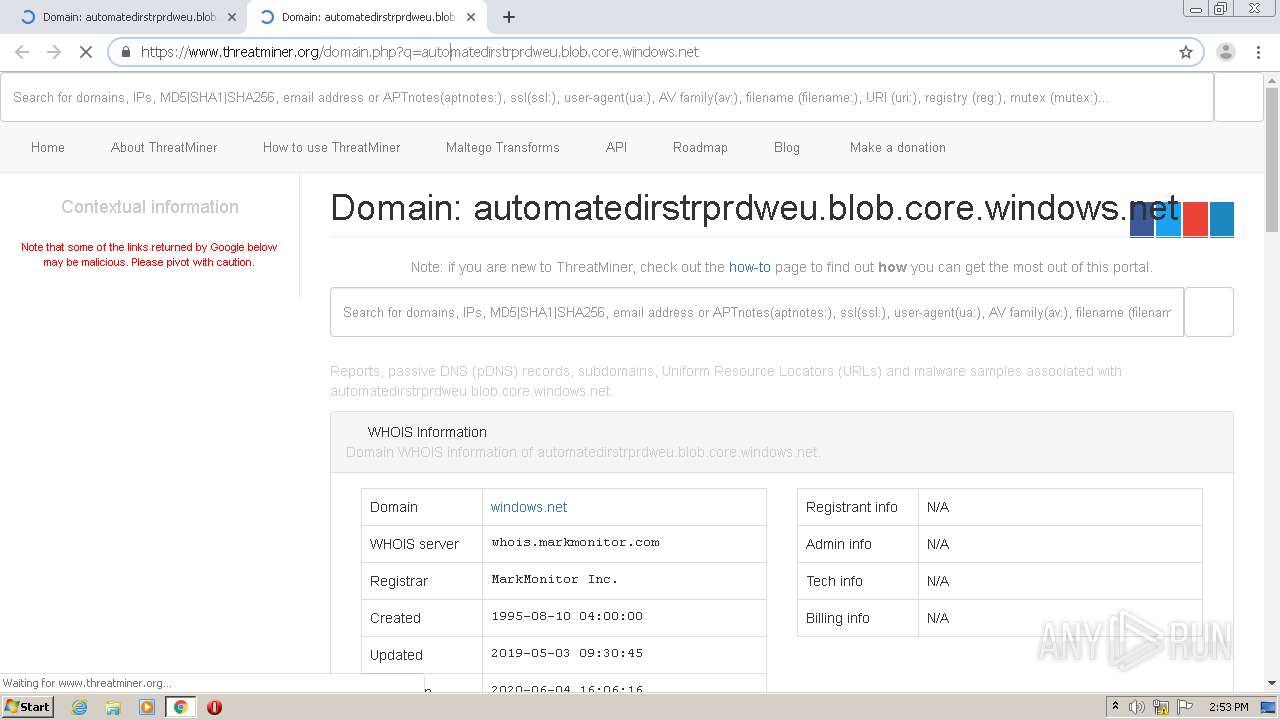Select the MarkMonitor Inc. registrar value

pyautogui.click(x=555, y=579)
